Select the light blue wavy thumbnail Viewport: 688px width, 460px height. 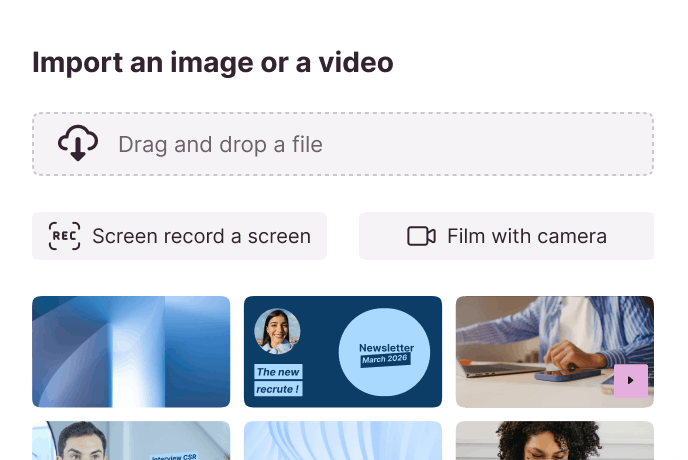[x=343, y=441]
